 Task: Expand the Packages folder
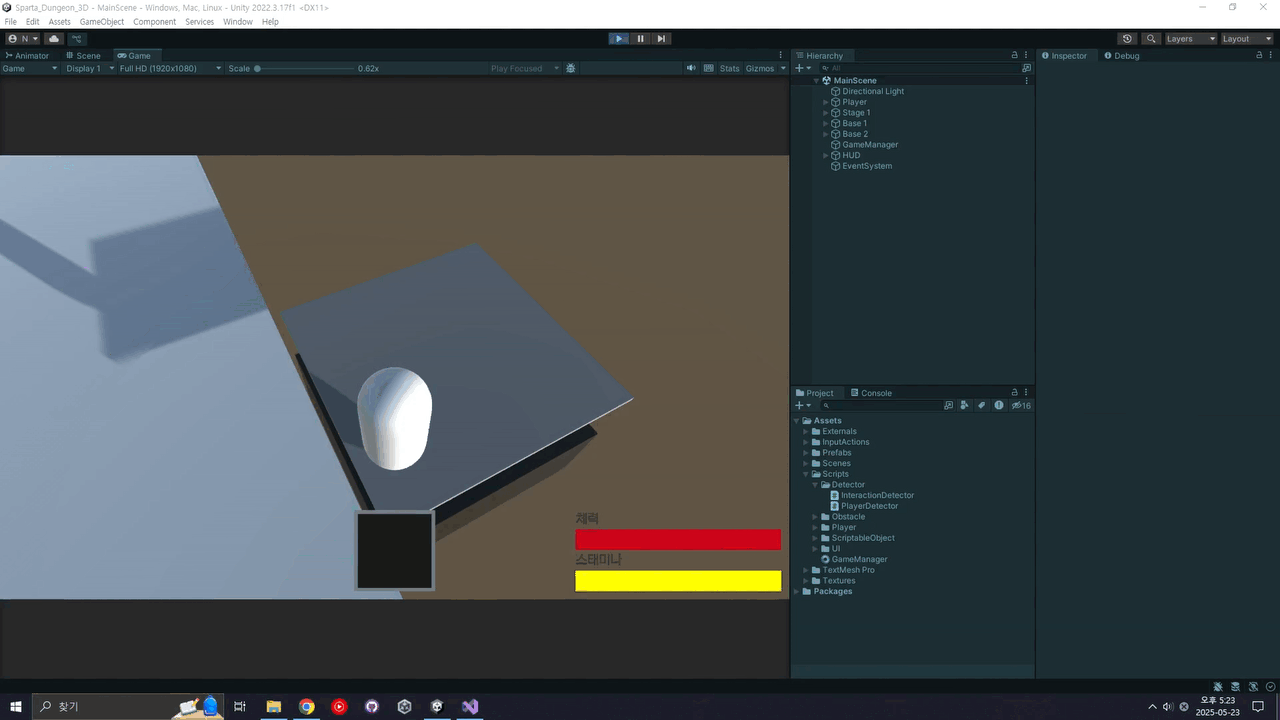pos(797,591)
